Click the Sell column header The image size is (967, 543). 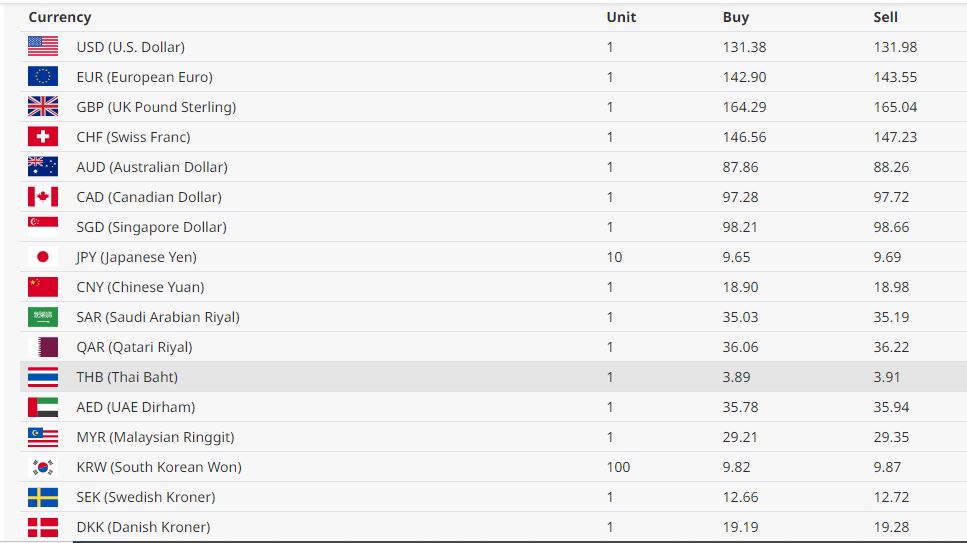pos(885,17)
